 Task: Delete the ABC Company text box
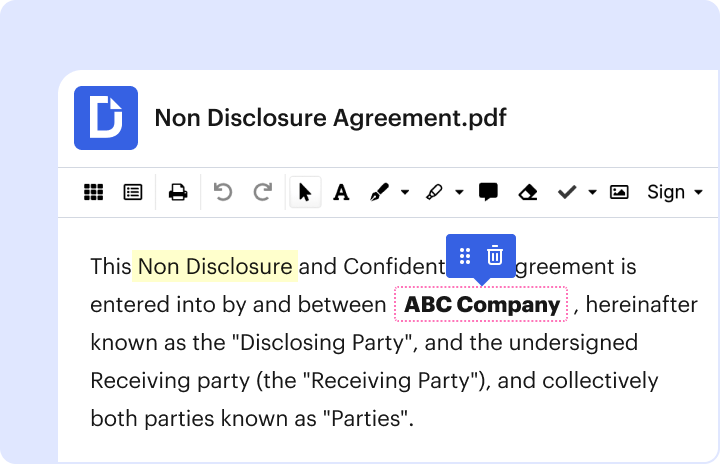(494, 255)
